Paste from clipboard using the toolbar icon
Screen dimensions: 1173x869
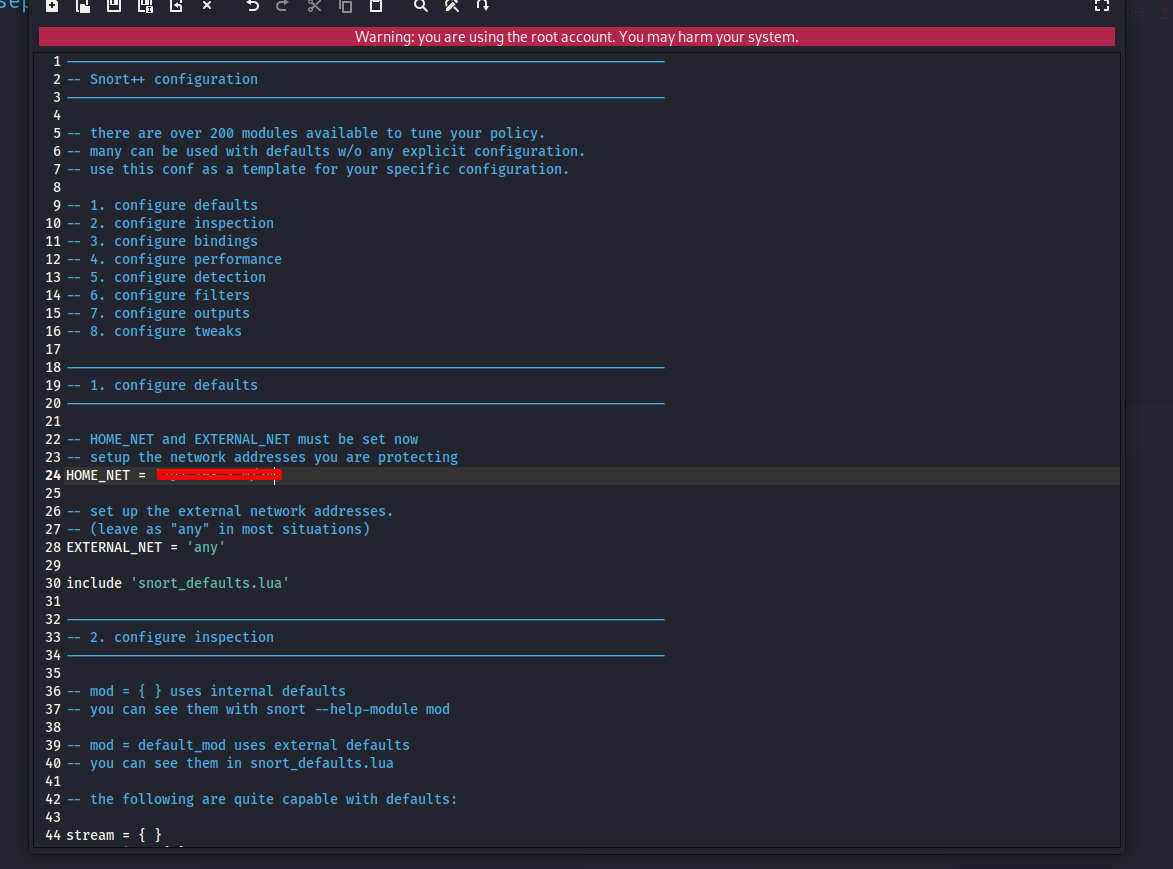coord(376,6)
